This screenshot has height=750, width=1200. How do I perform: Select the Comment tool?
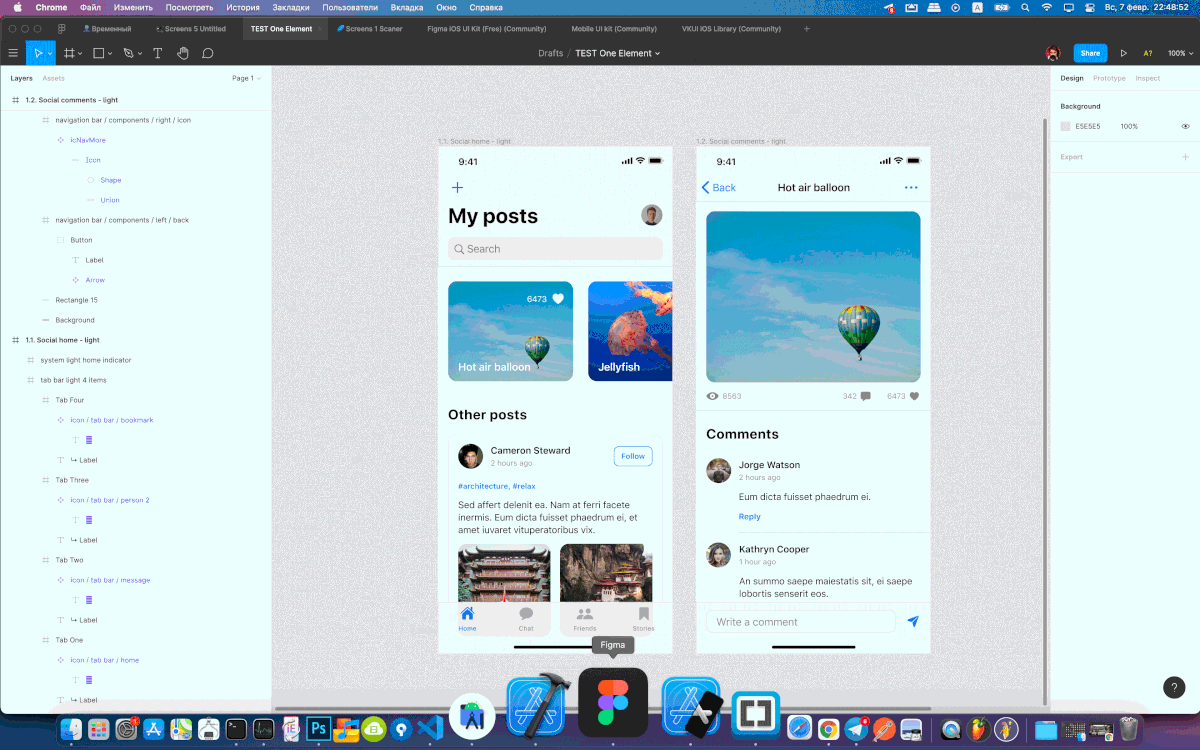[x=208, y=53]
